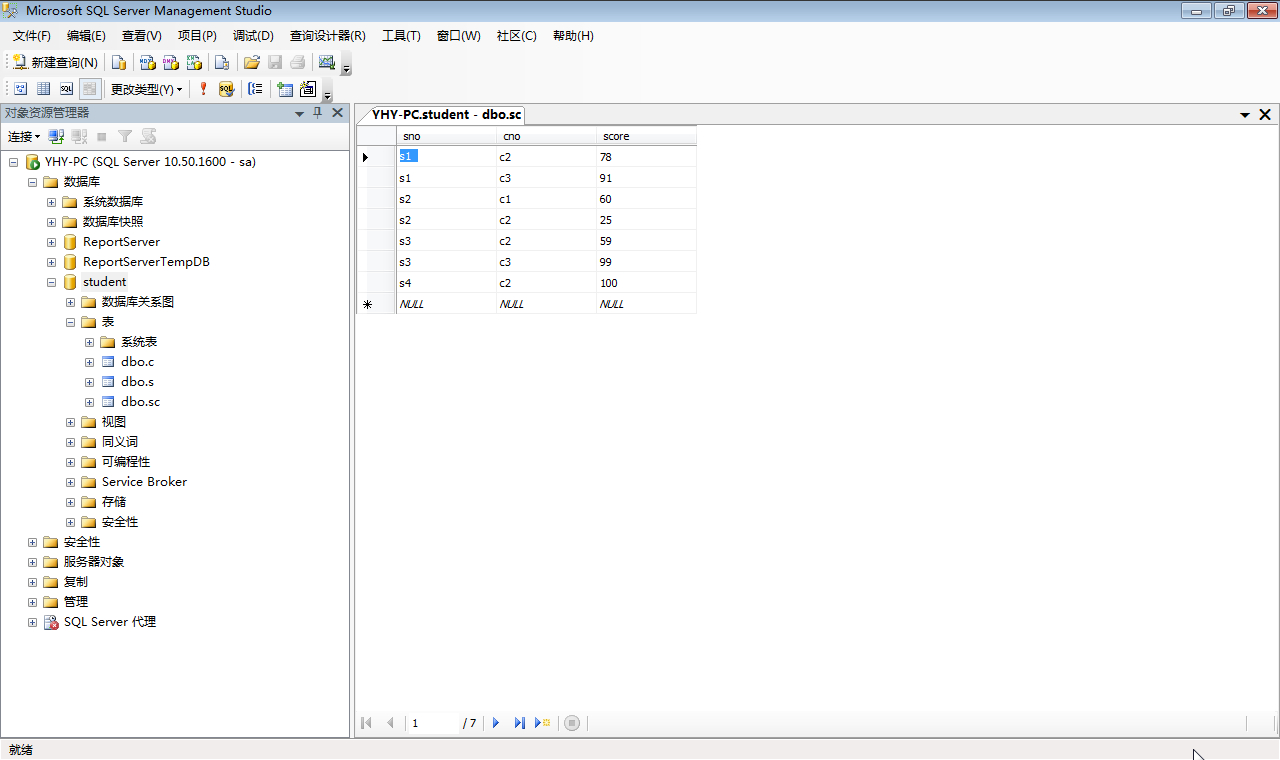Select the row header for NULL row

point(376,304)
